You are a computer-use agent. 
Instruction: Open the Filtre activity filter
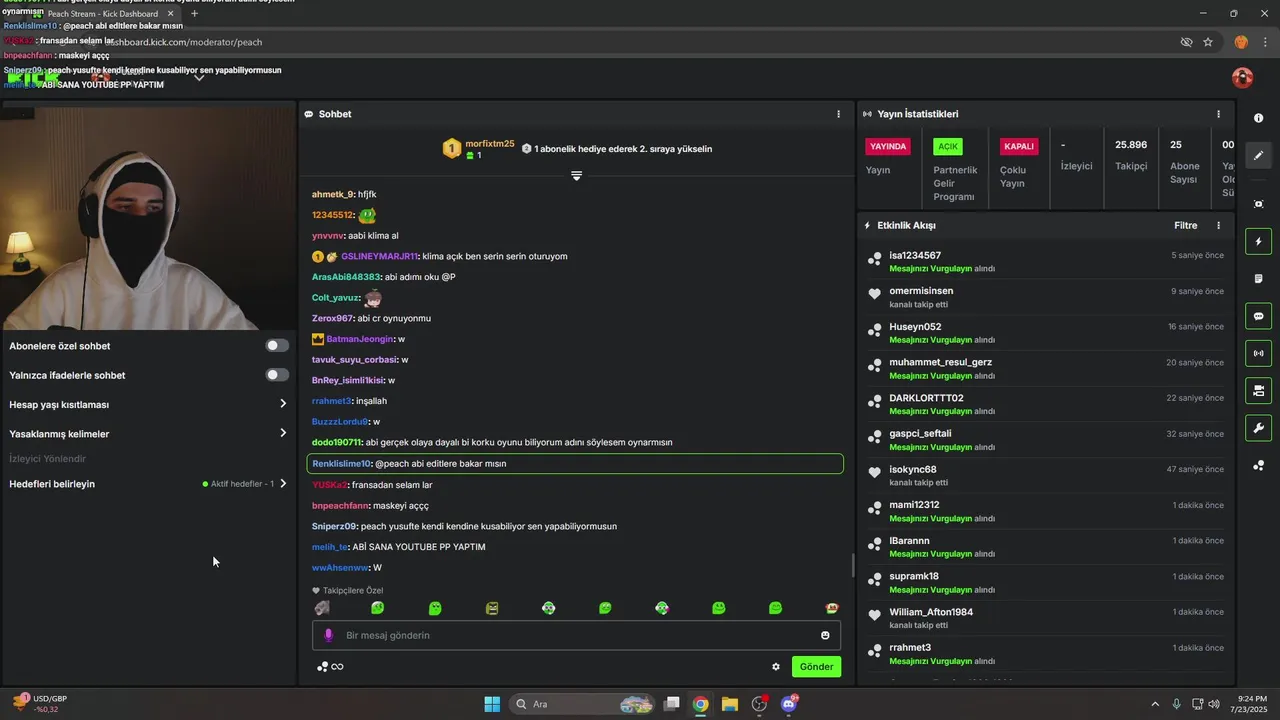[1185, 226]
